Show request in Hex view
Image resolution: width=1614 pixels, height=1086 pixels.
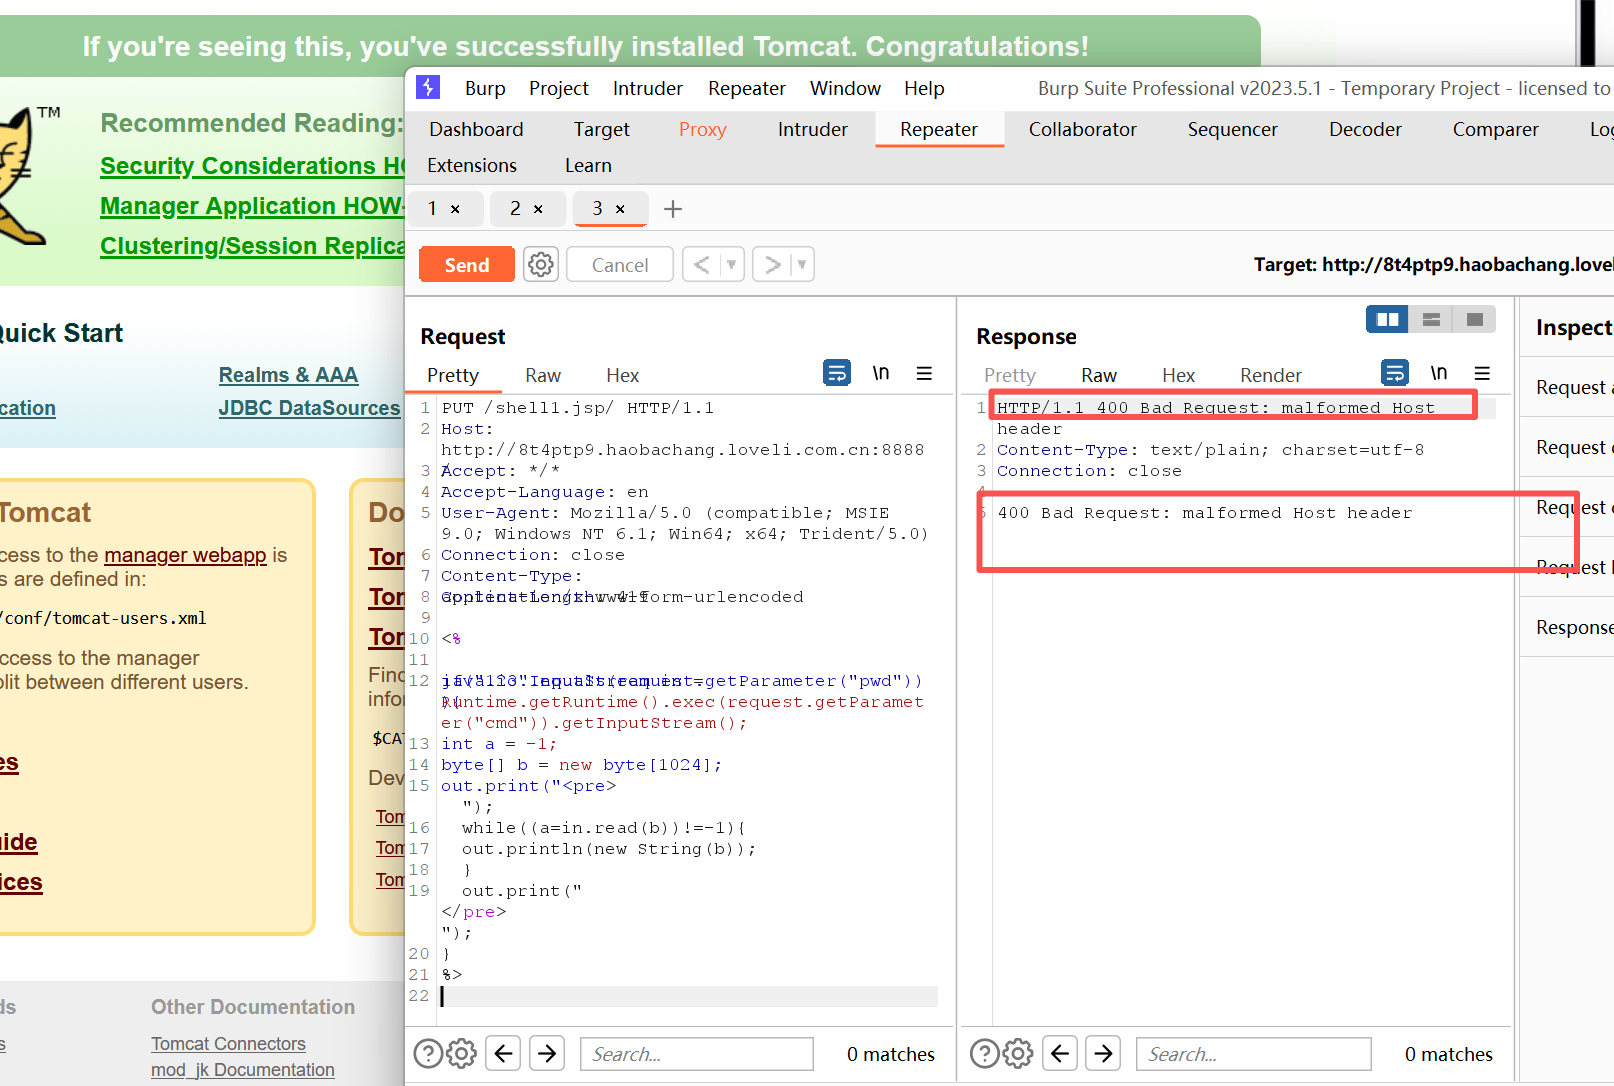click(622, 375)
